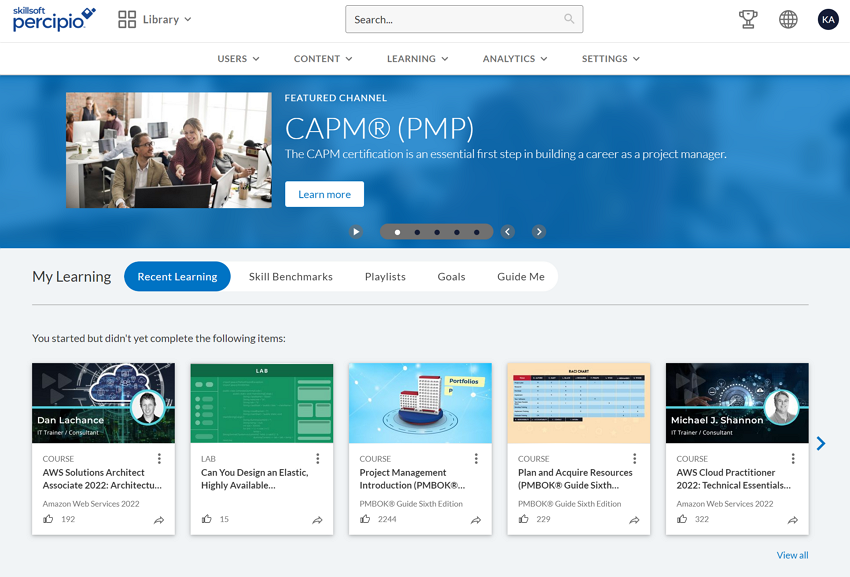Switch to the Goals tab
This screenshot has width=850, height=577.
451,277
